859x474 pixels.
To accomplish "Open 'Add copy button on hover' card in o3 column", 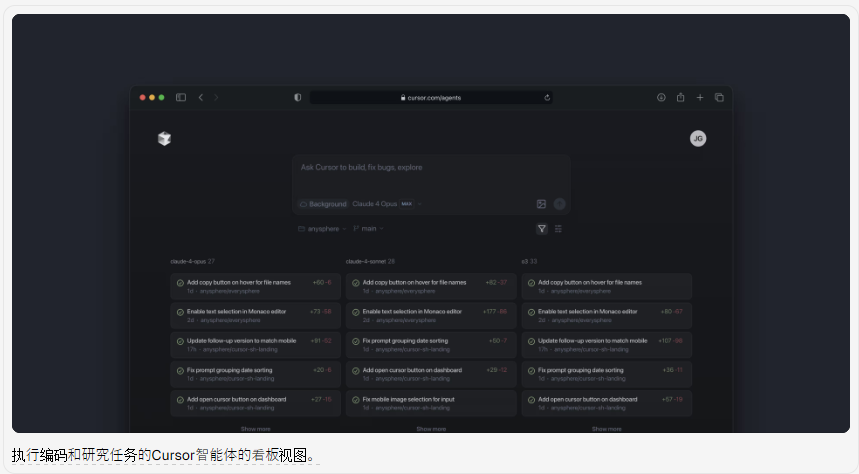I will coord(606,287).
